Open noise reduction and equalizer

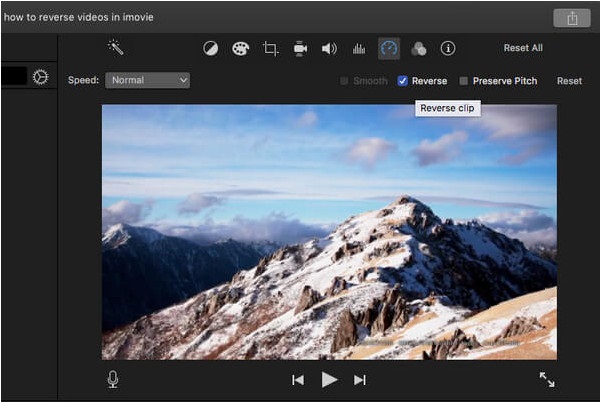[x=359, y=49]
